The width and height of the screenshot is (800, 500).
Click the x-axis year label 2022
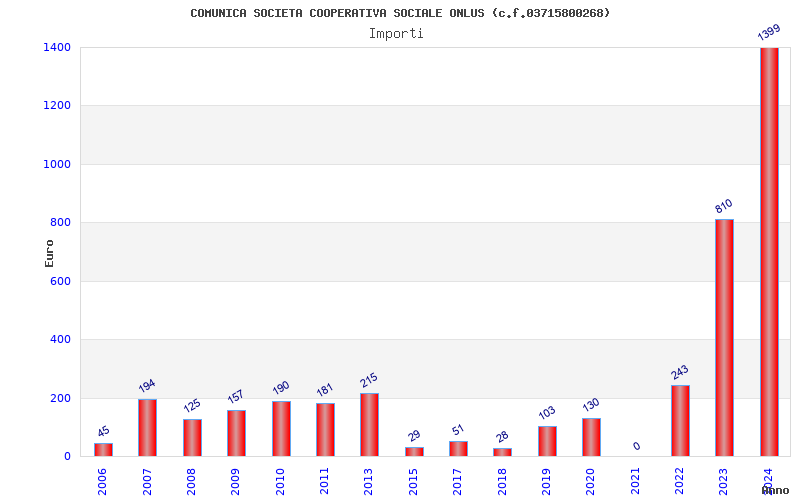click(x=679, y=482)
